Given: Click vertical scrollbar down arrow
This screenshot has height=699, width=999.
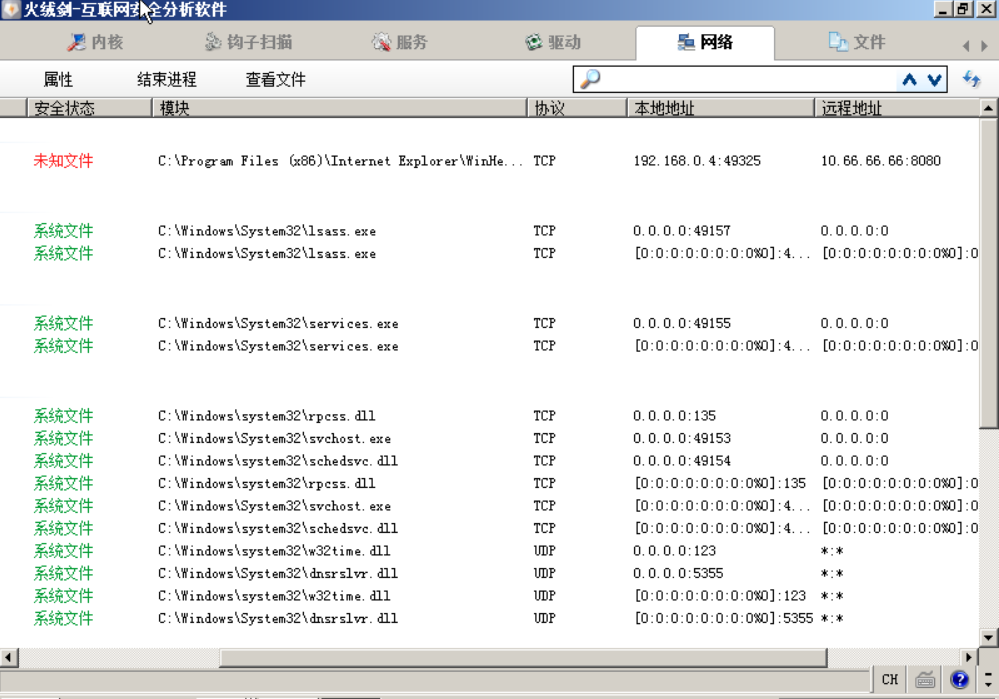Looking at the screenshot, I should pos(988,637).
